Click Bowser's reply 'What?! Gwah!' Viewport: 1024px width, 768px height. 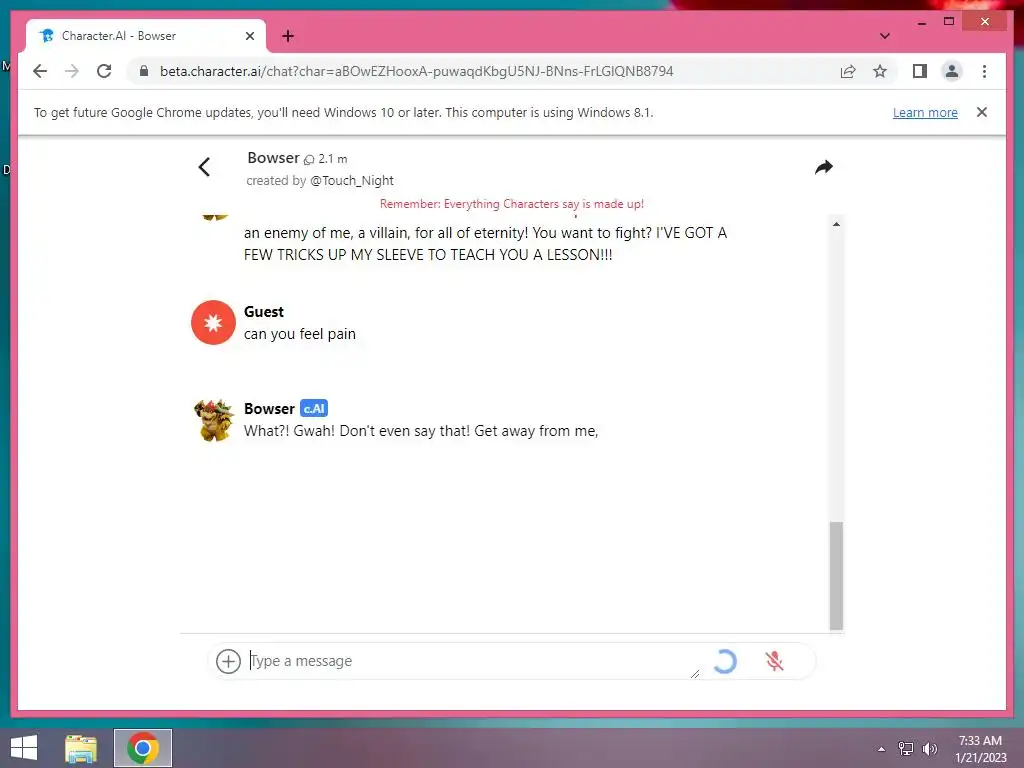click(x=421, y=431)
